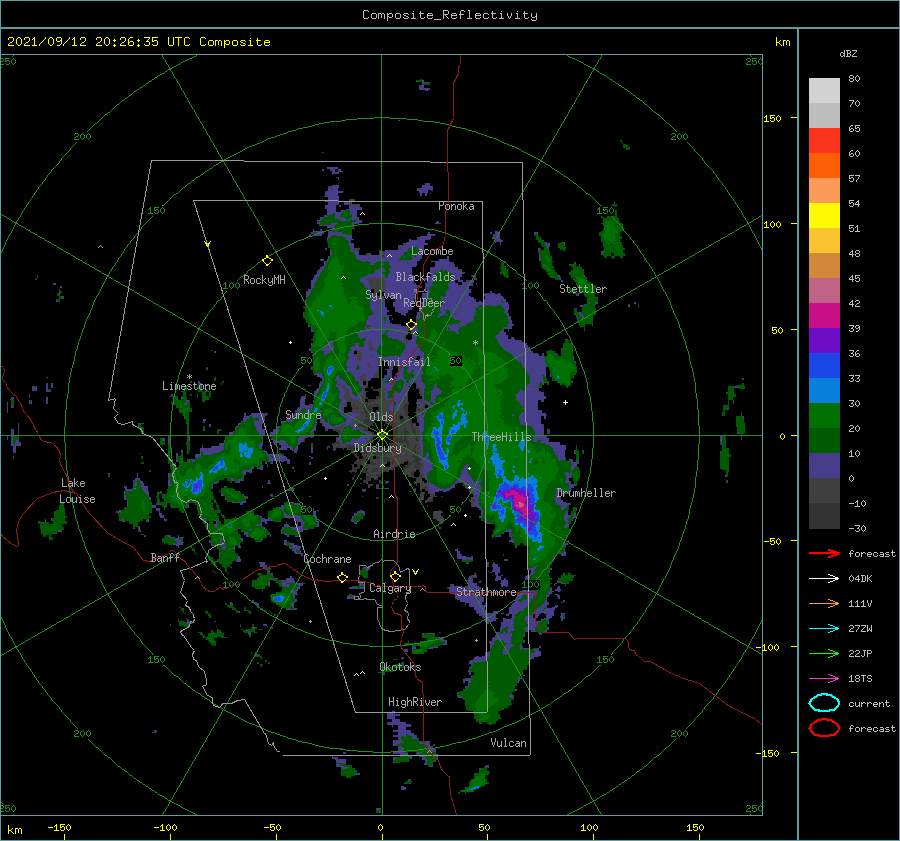Click the Innisfail city label

404,362
